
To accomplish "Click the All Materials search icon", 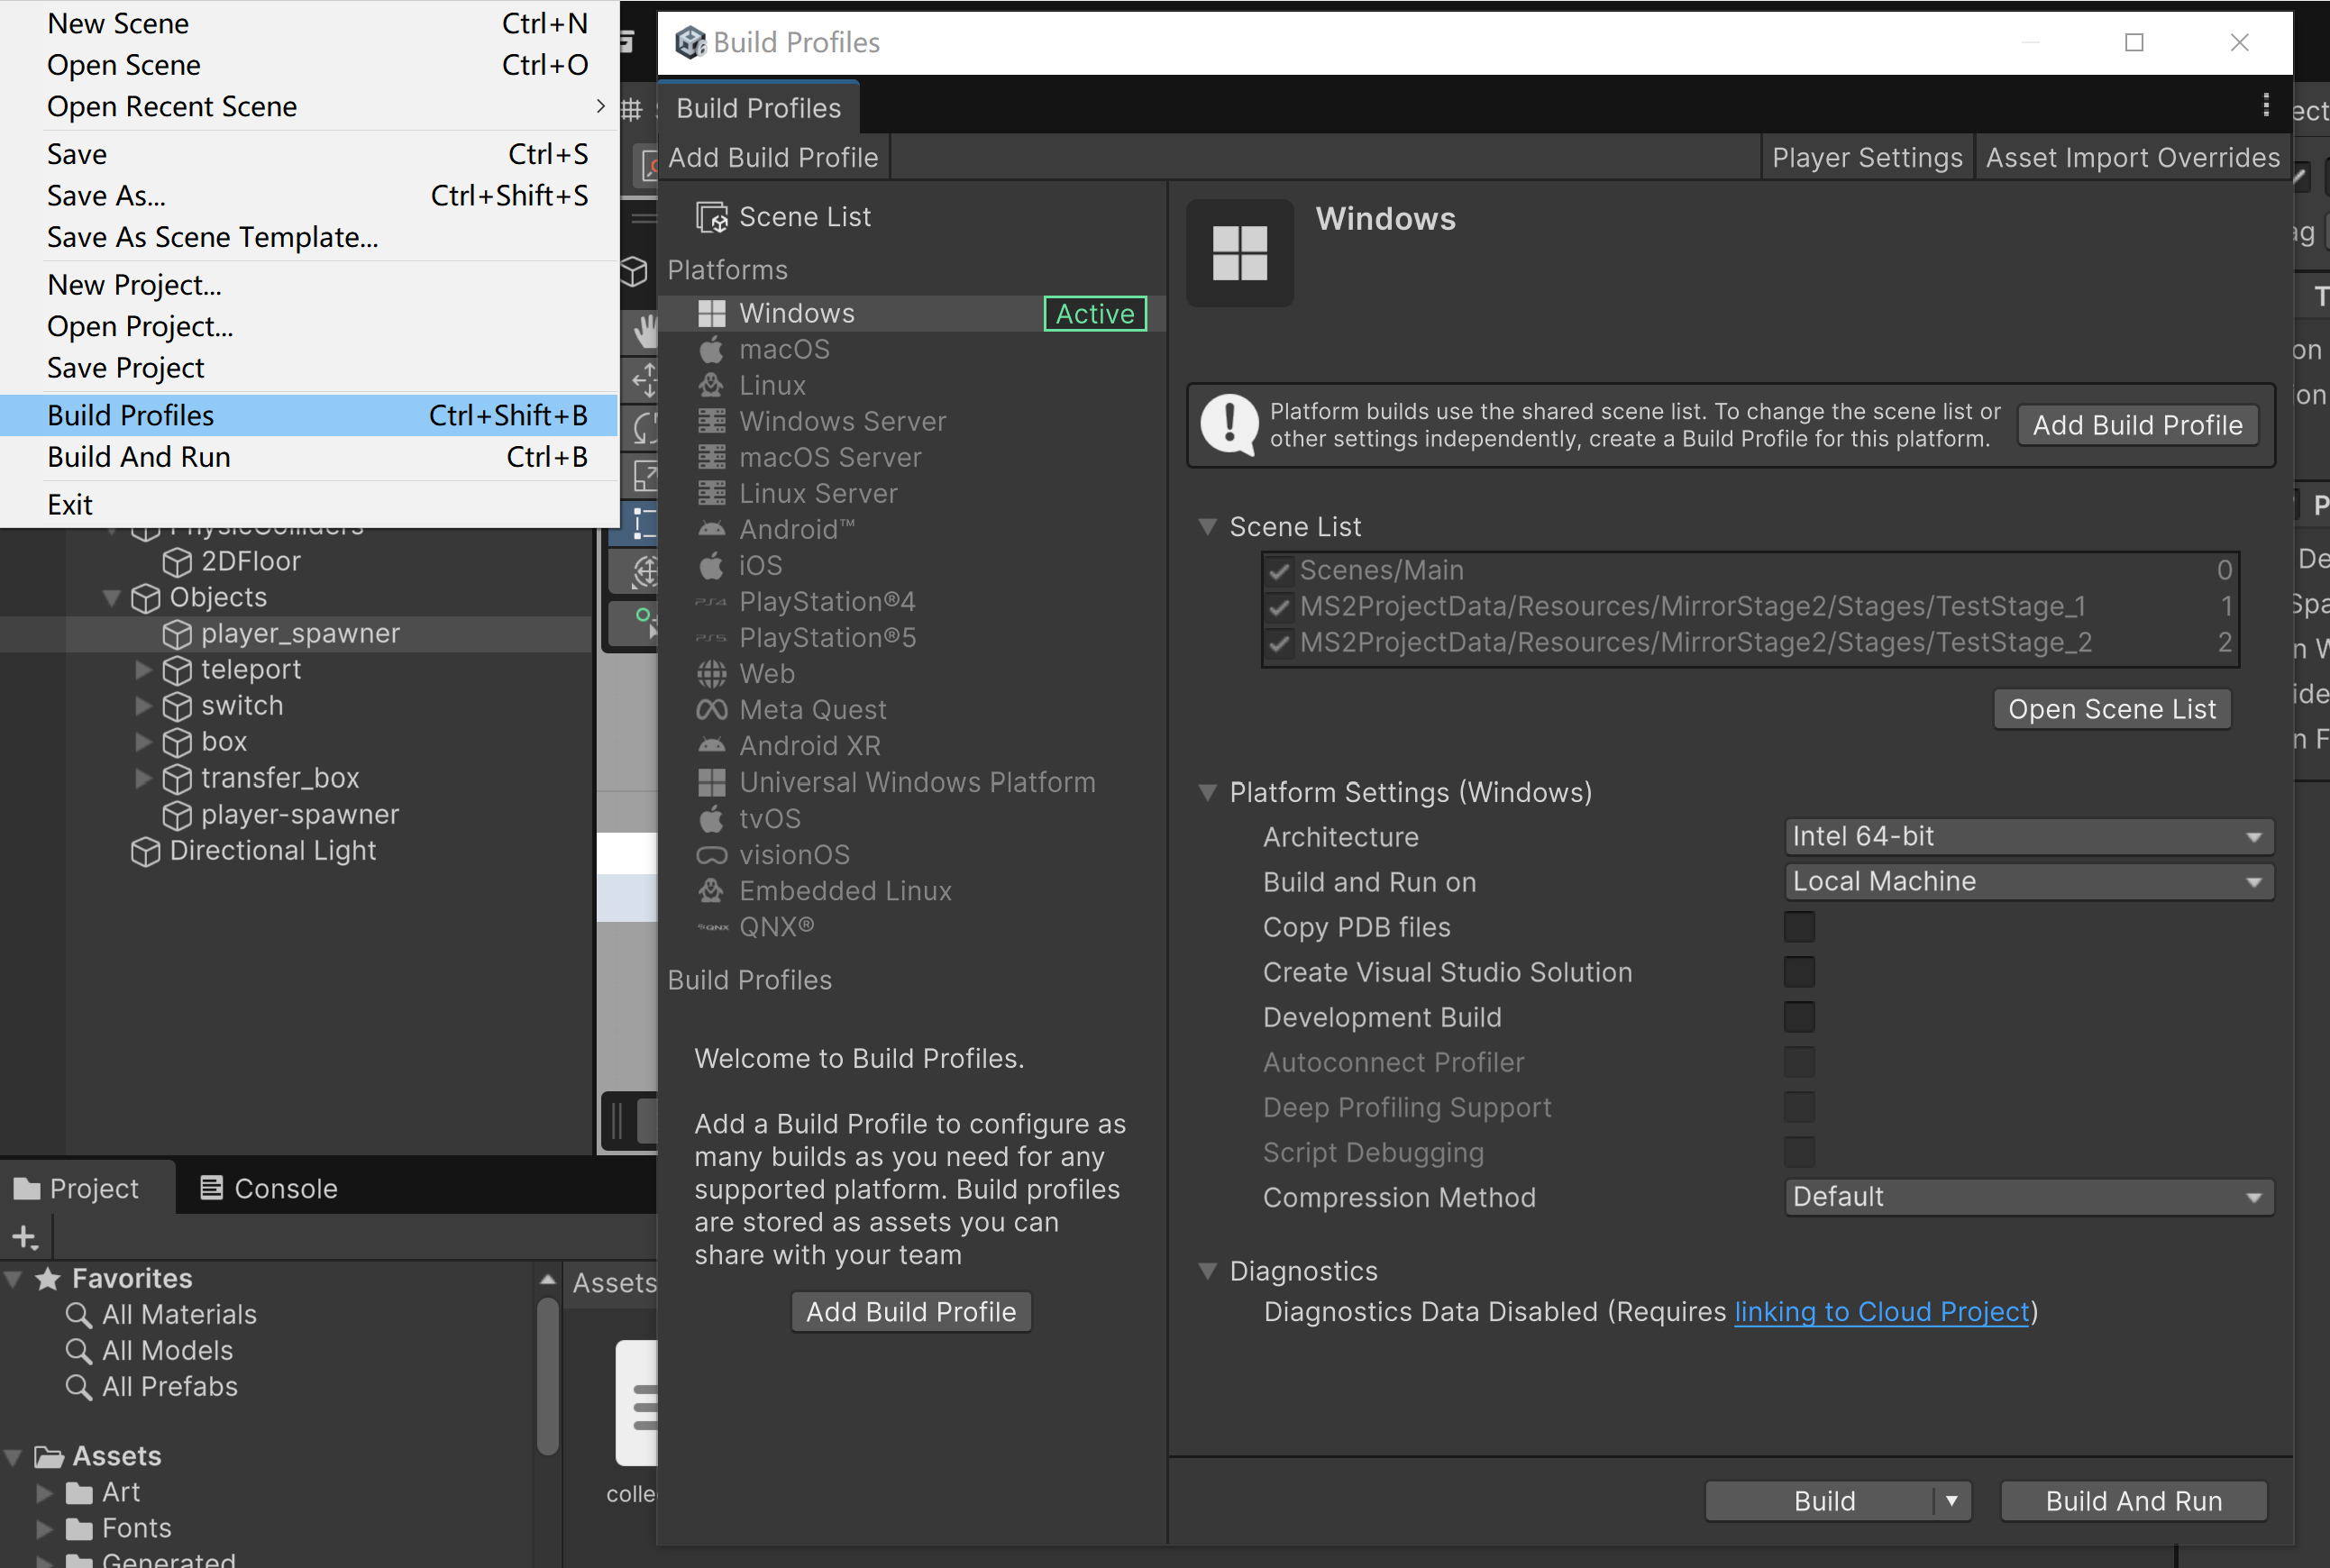I will point(79,1315).
